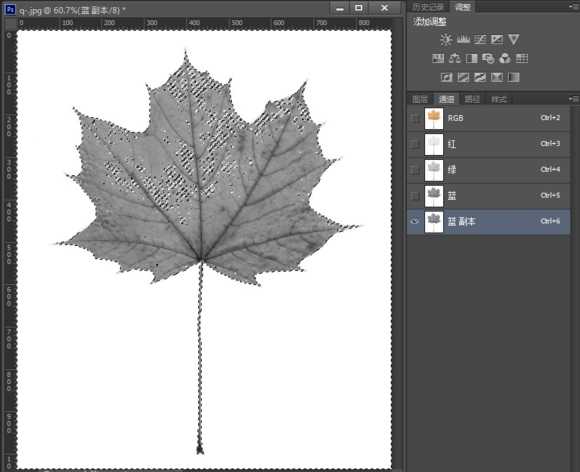Add a Threshold adjustment
This screenshot has height=472, width=580.
[480, 77]
